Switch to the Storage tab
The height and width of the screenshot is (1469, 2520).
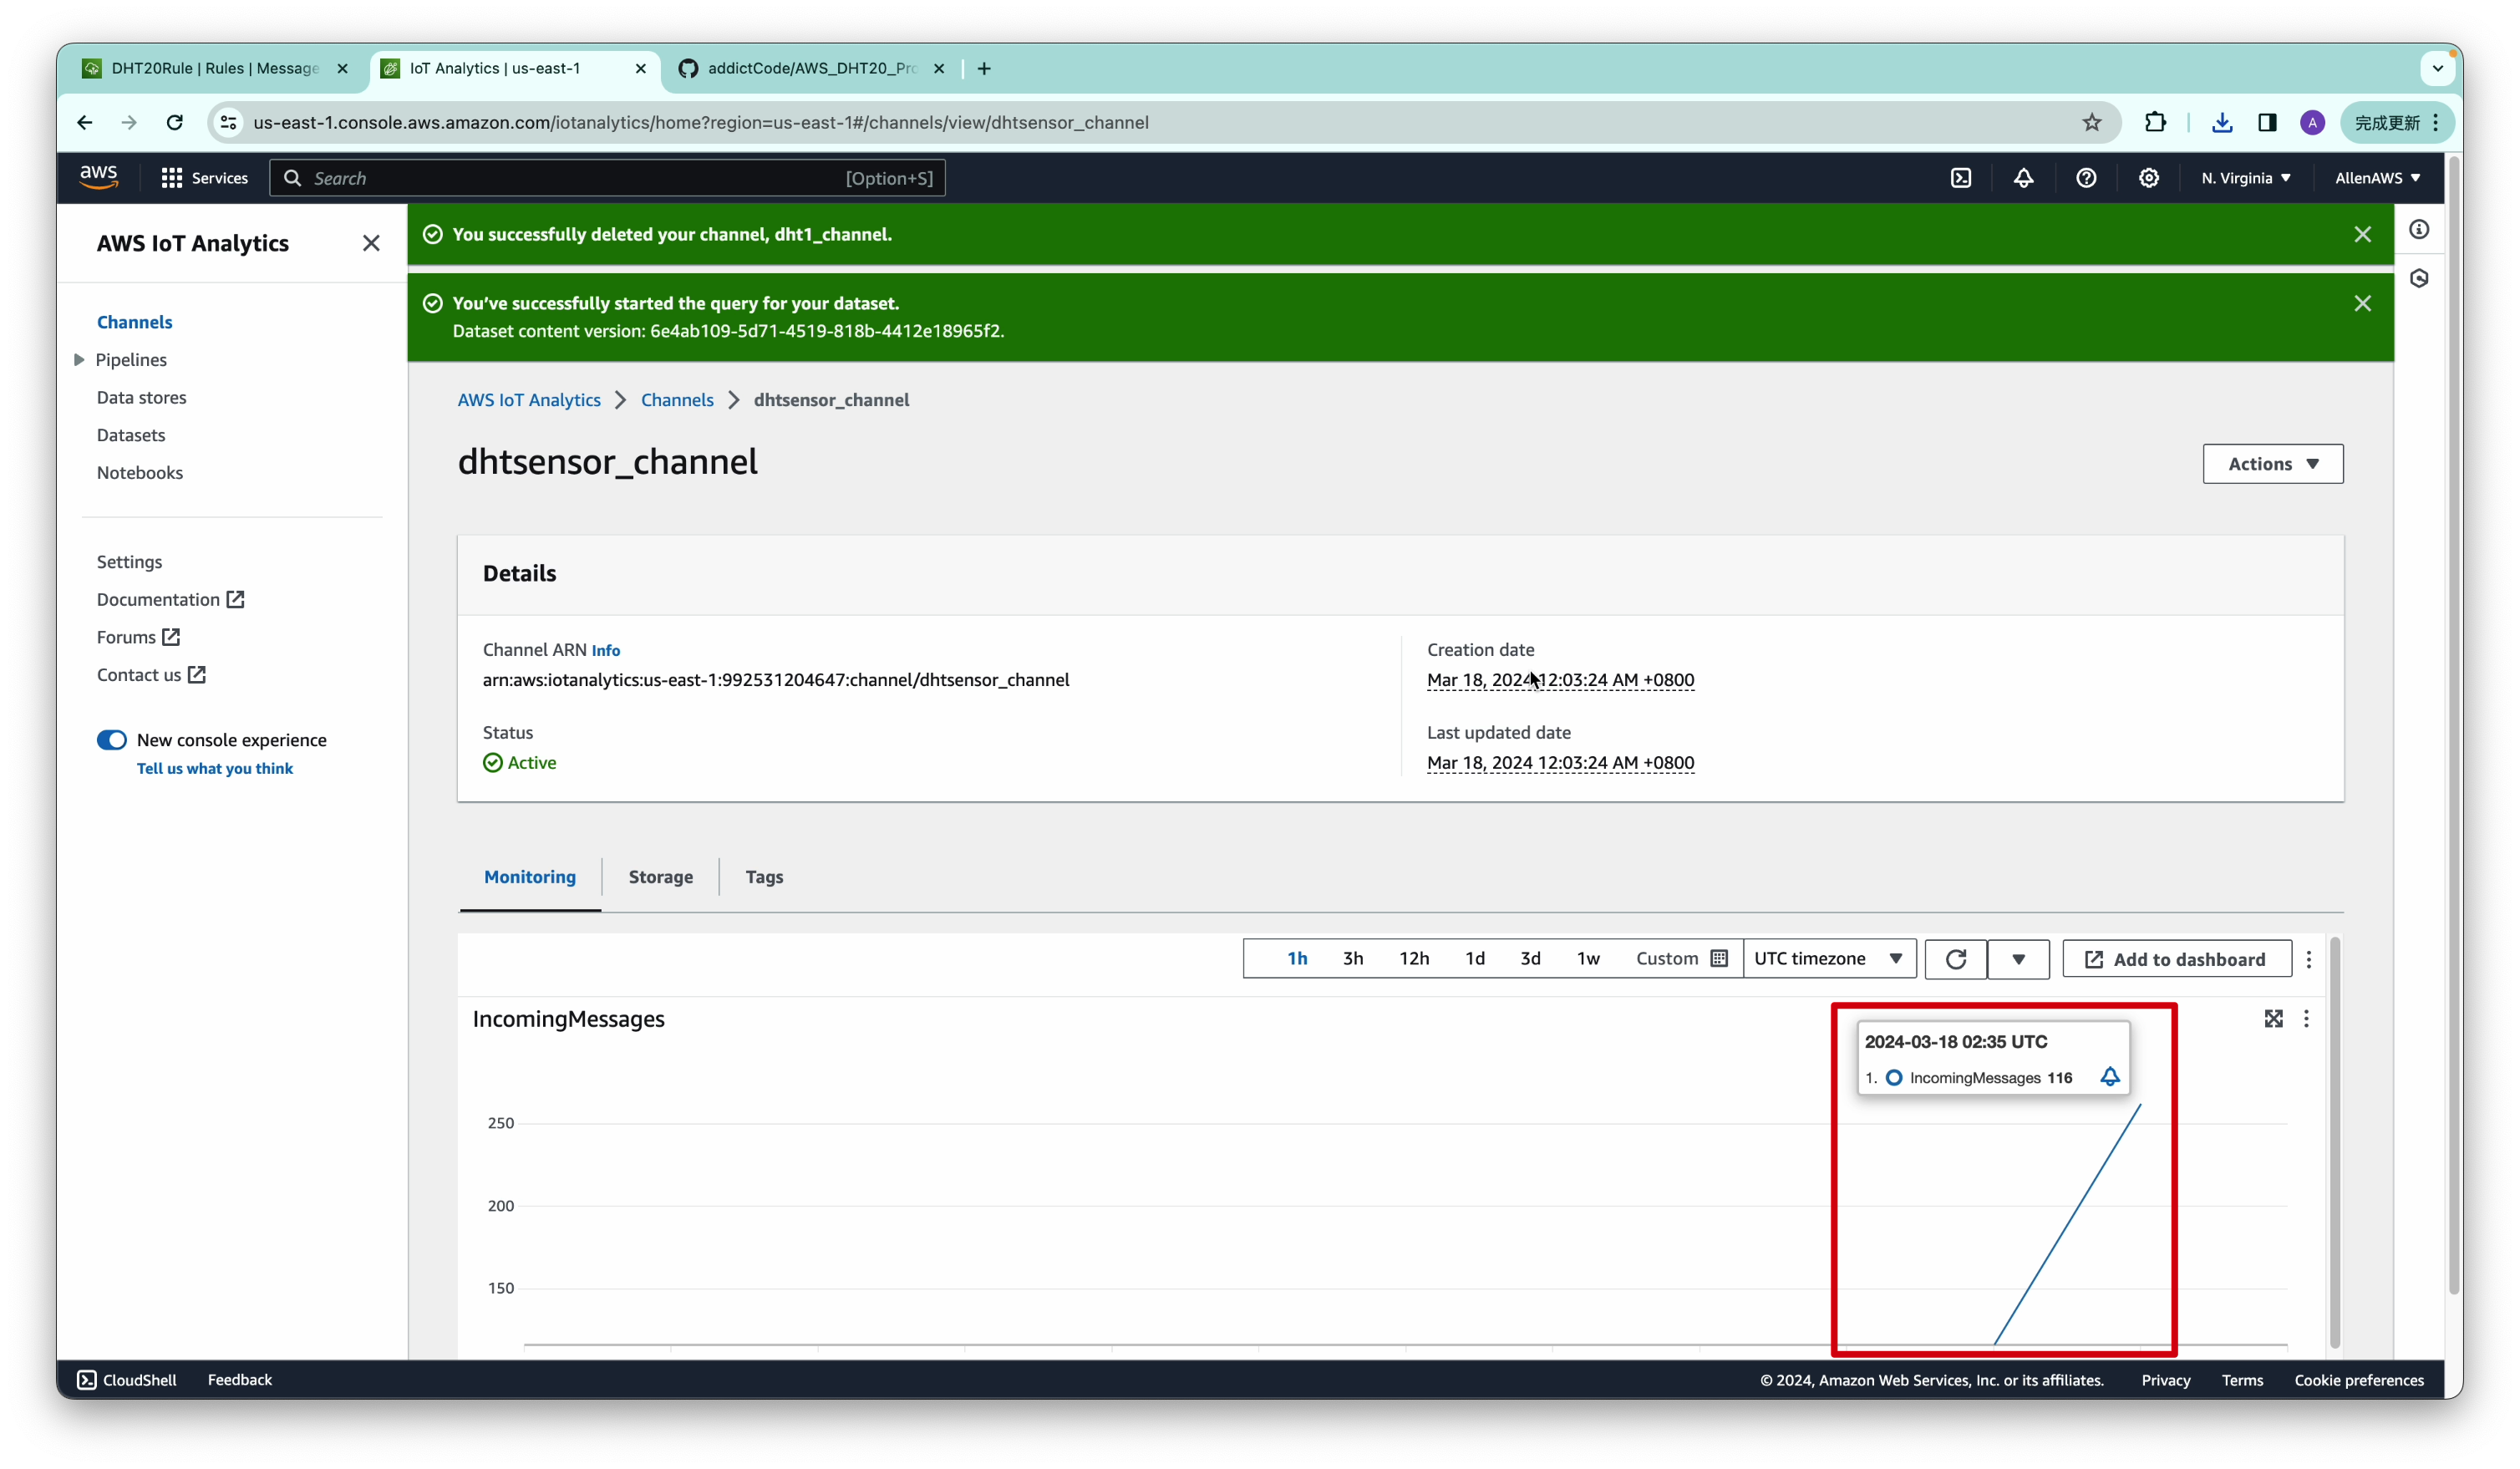(660, 876)
